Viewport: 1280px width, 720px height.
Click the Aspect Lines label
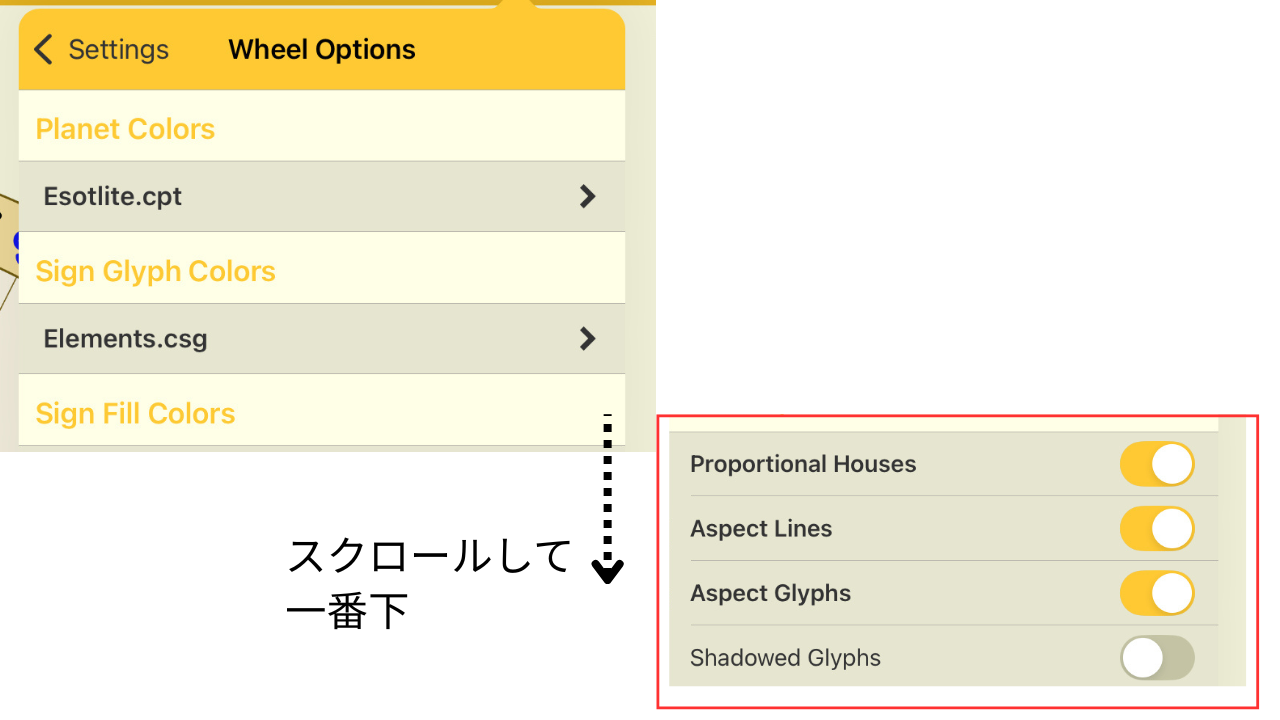coord(761,529)
